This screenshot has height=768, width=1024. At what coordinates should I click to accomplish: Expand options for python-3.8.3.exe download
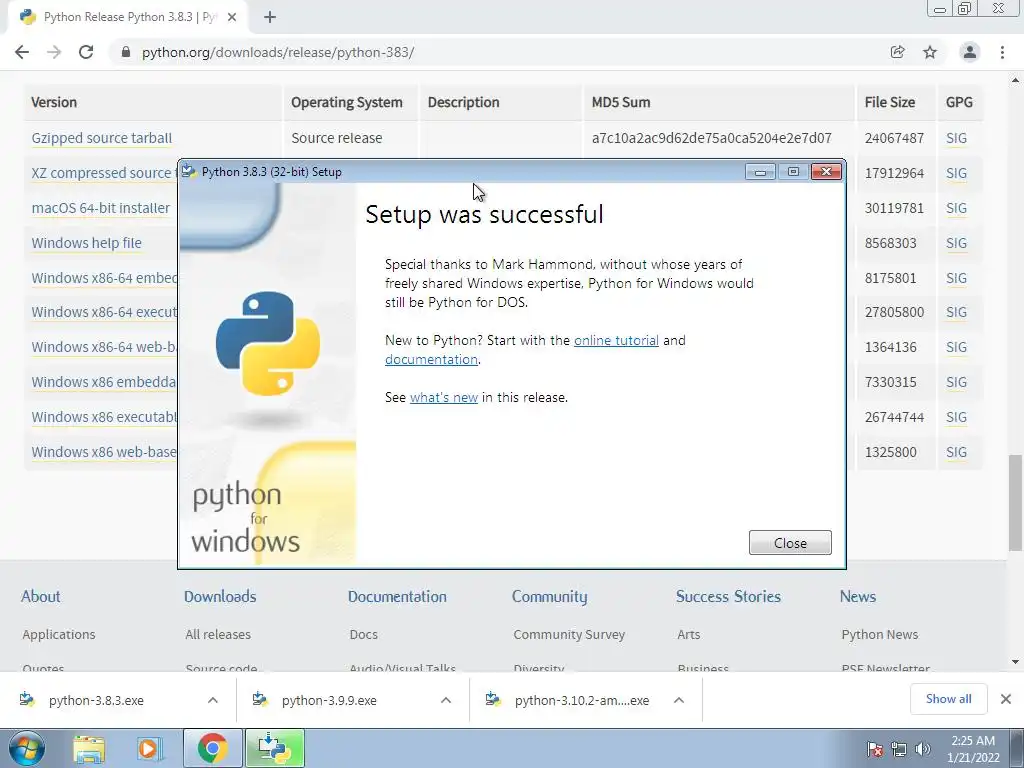tap(213, 700)
